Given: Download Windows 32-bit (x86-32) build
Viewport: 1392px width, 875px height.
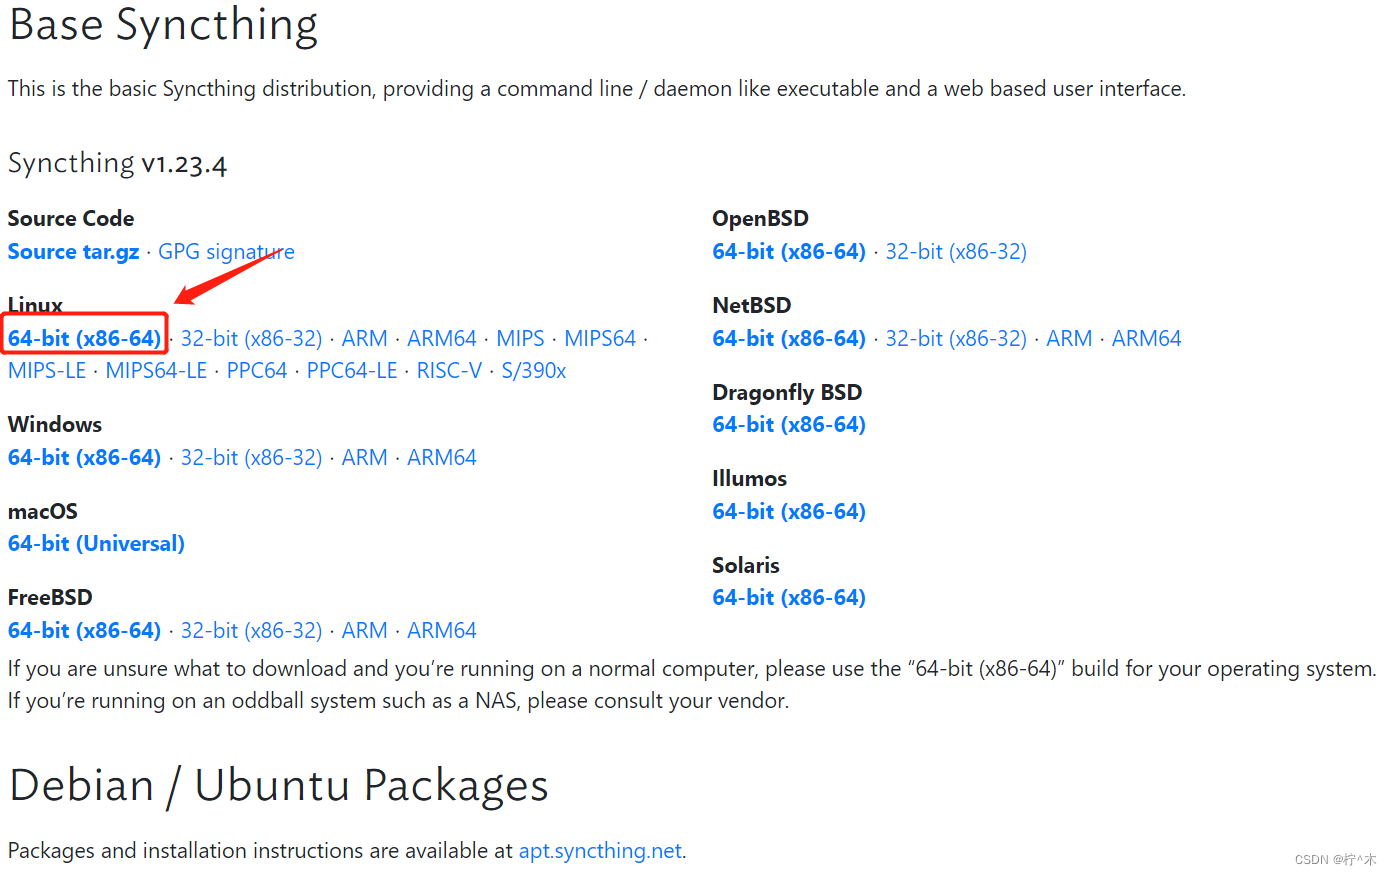Looking at the screenshot, I should coord(251,458).
